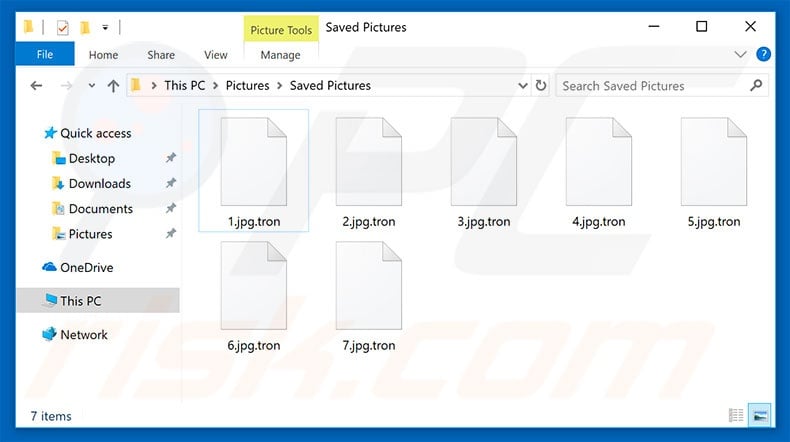Expand the ribbon with the chevron
Image resolution: width=790 pixels, height=442 pixels.
pyautogui.click(x=740, y=54)
